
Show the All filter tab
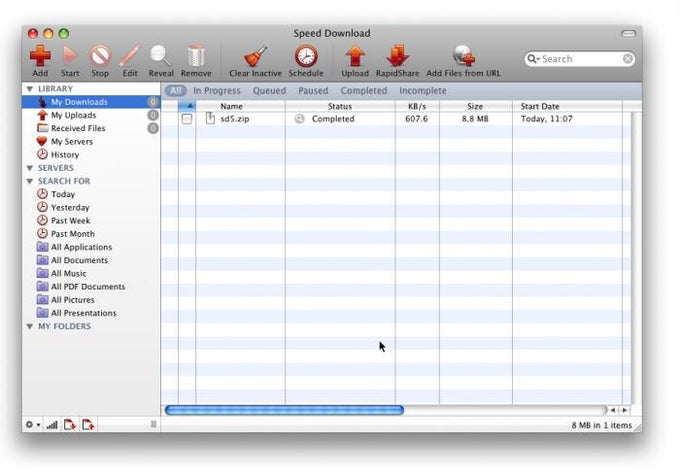175,91
